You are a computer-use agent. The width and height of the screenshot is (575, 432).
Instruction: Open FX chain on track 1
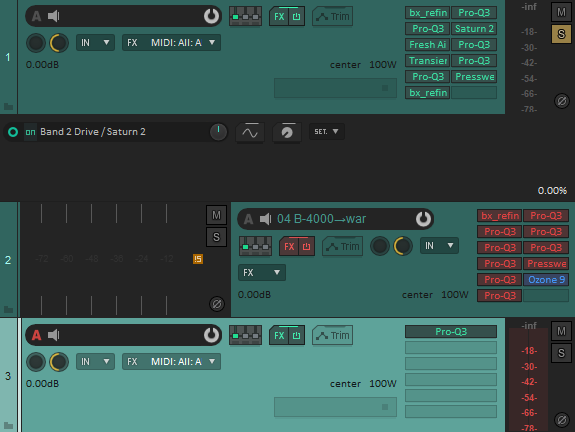[279, 17]
